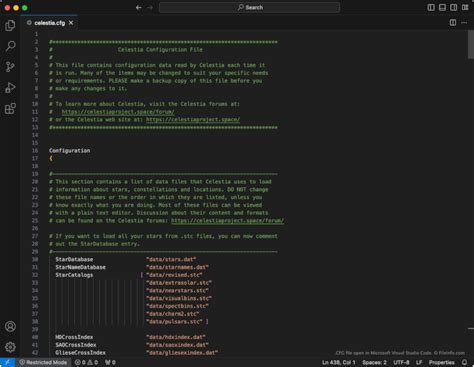Click the macOS green zoom window button
Viewport: 474px width, 367px height.
coord(25,7)
